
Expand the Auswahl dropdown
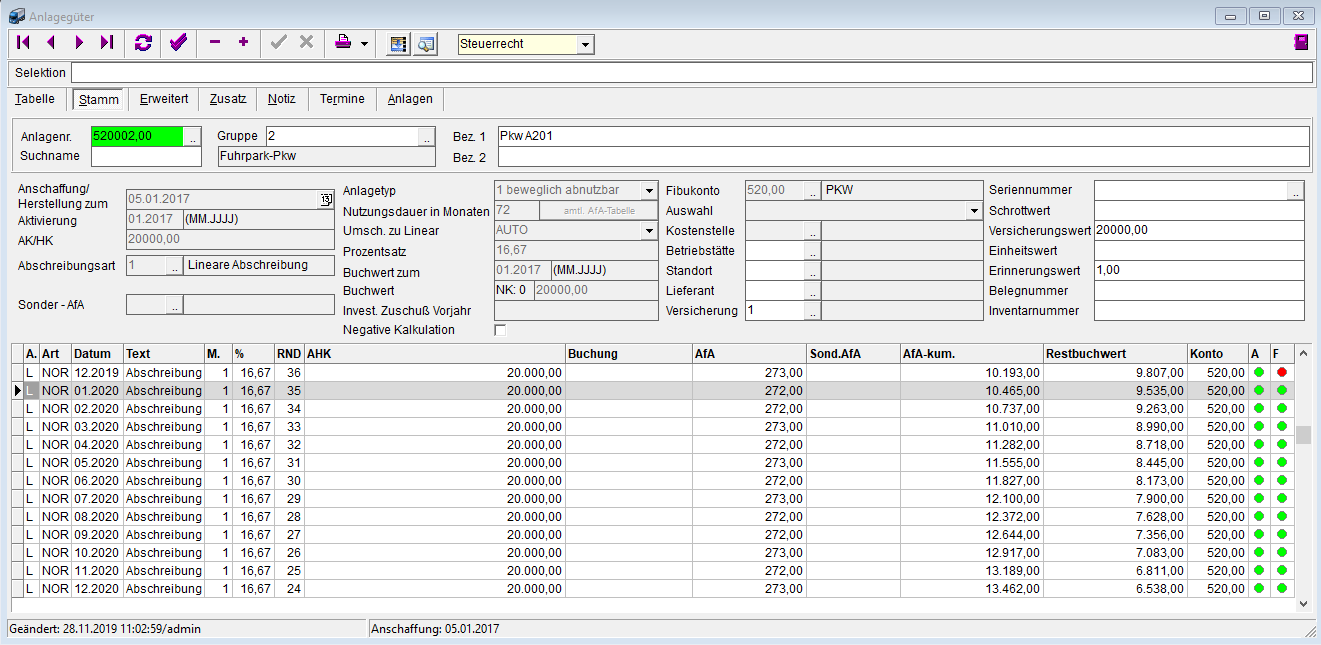pos(974,211)
